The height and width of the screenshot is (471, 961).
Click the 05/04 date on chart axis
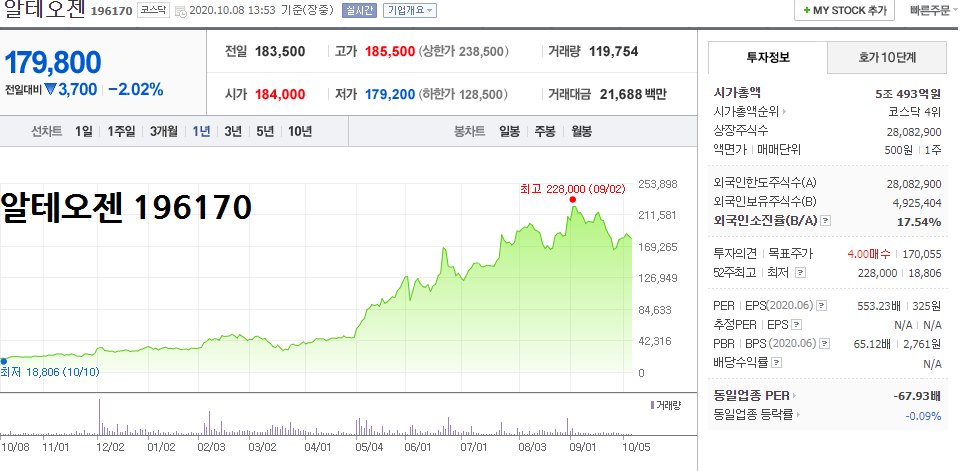(x=368, y=447)
